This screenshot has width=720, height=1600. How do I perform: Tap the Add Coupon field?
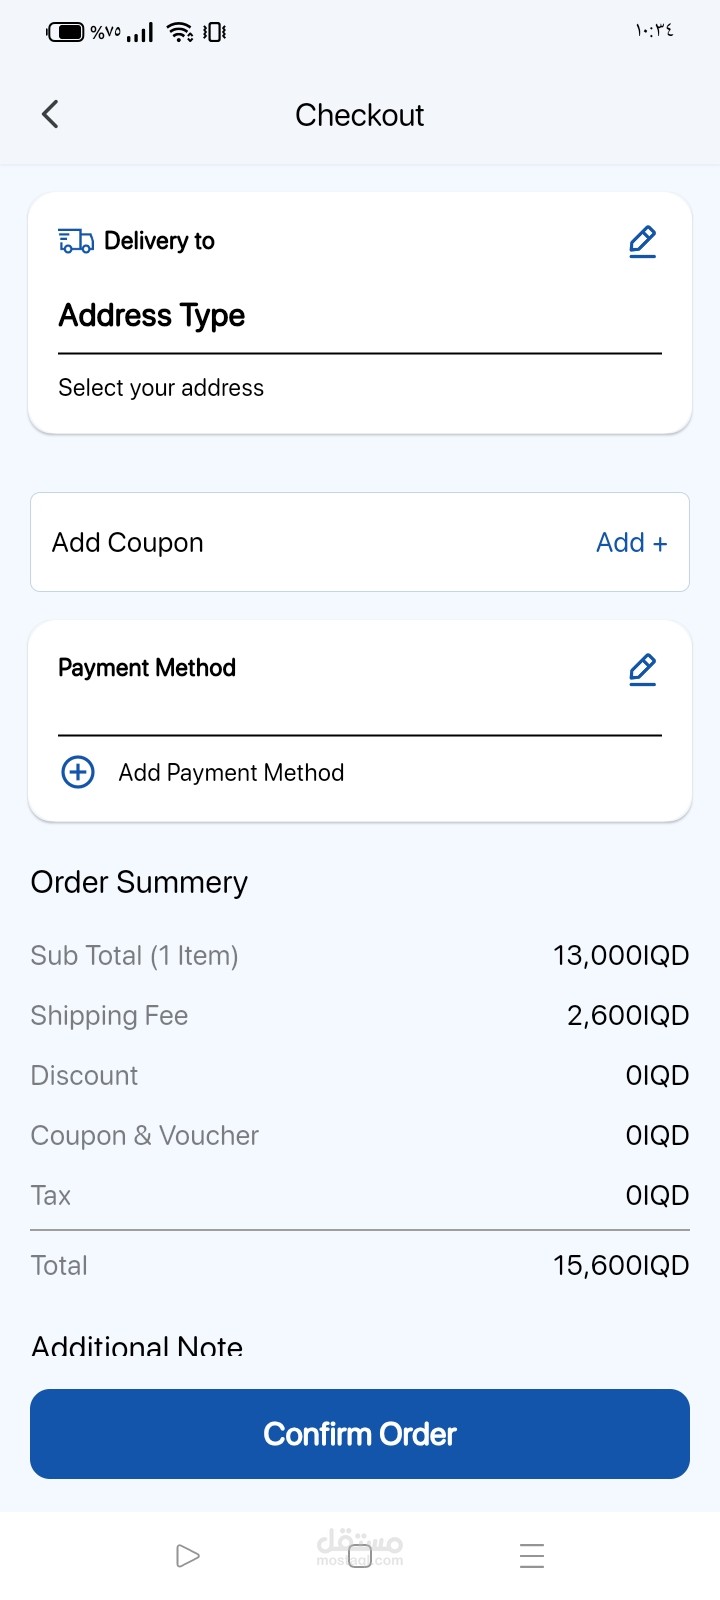click(128, 543)
